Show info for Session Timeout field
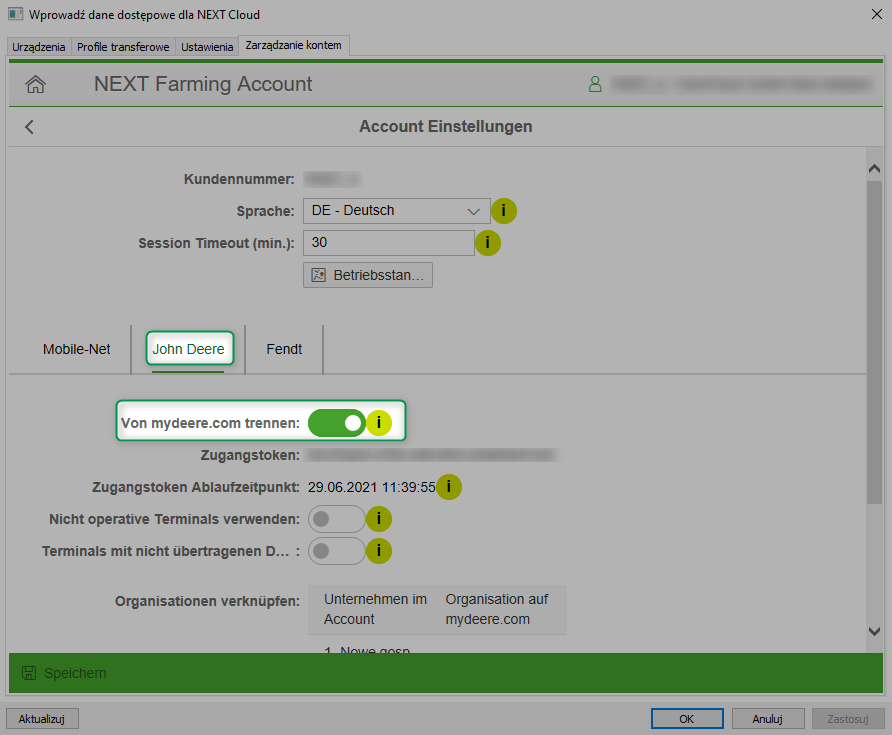The image size is (892, 735). pos(488,243)
